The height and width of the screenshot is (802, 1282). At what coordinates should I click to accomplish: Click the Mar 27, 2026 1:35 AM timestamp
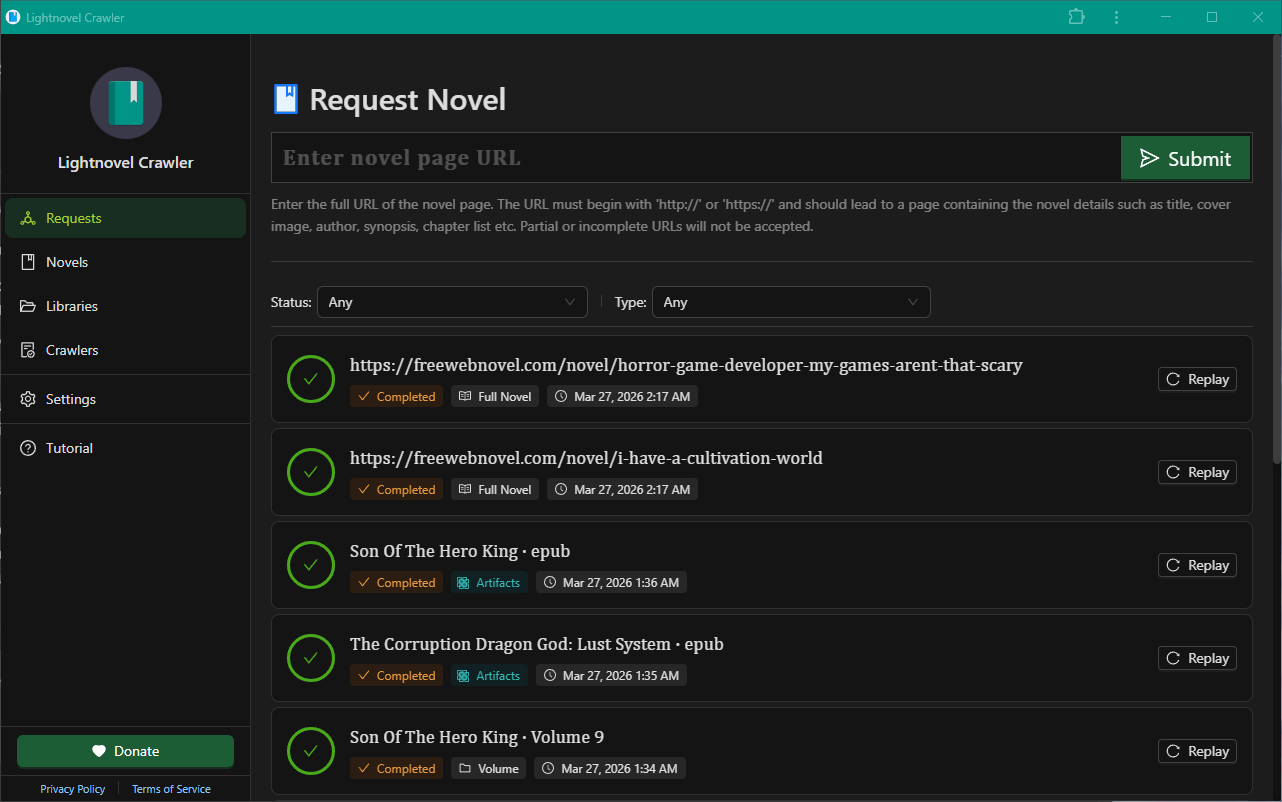[x=611, y=676]
